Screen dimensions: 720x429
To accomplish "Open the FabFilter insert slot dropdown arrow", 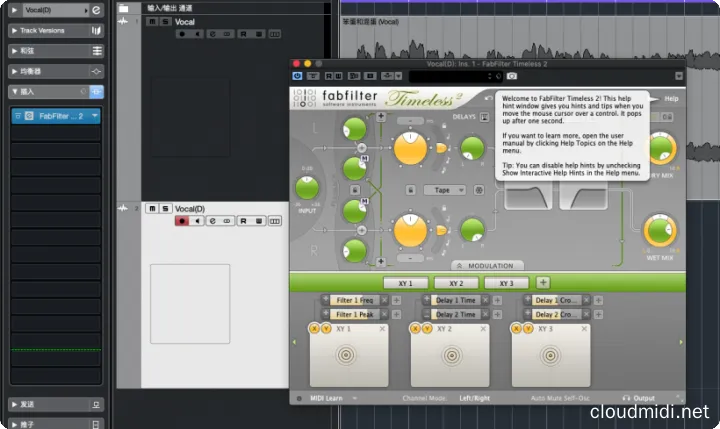I will pos(95,116).
